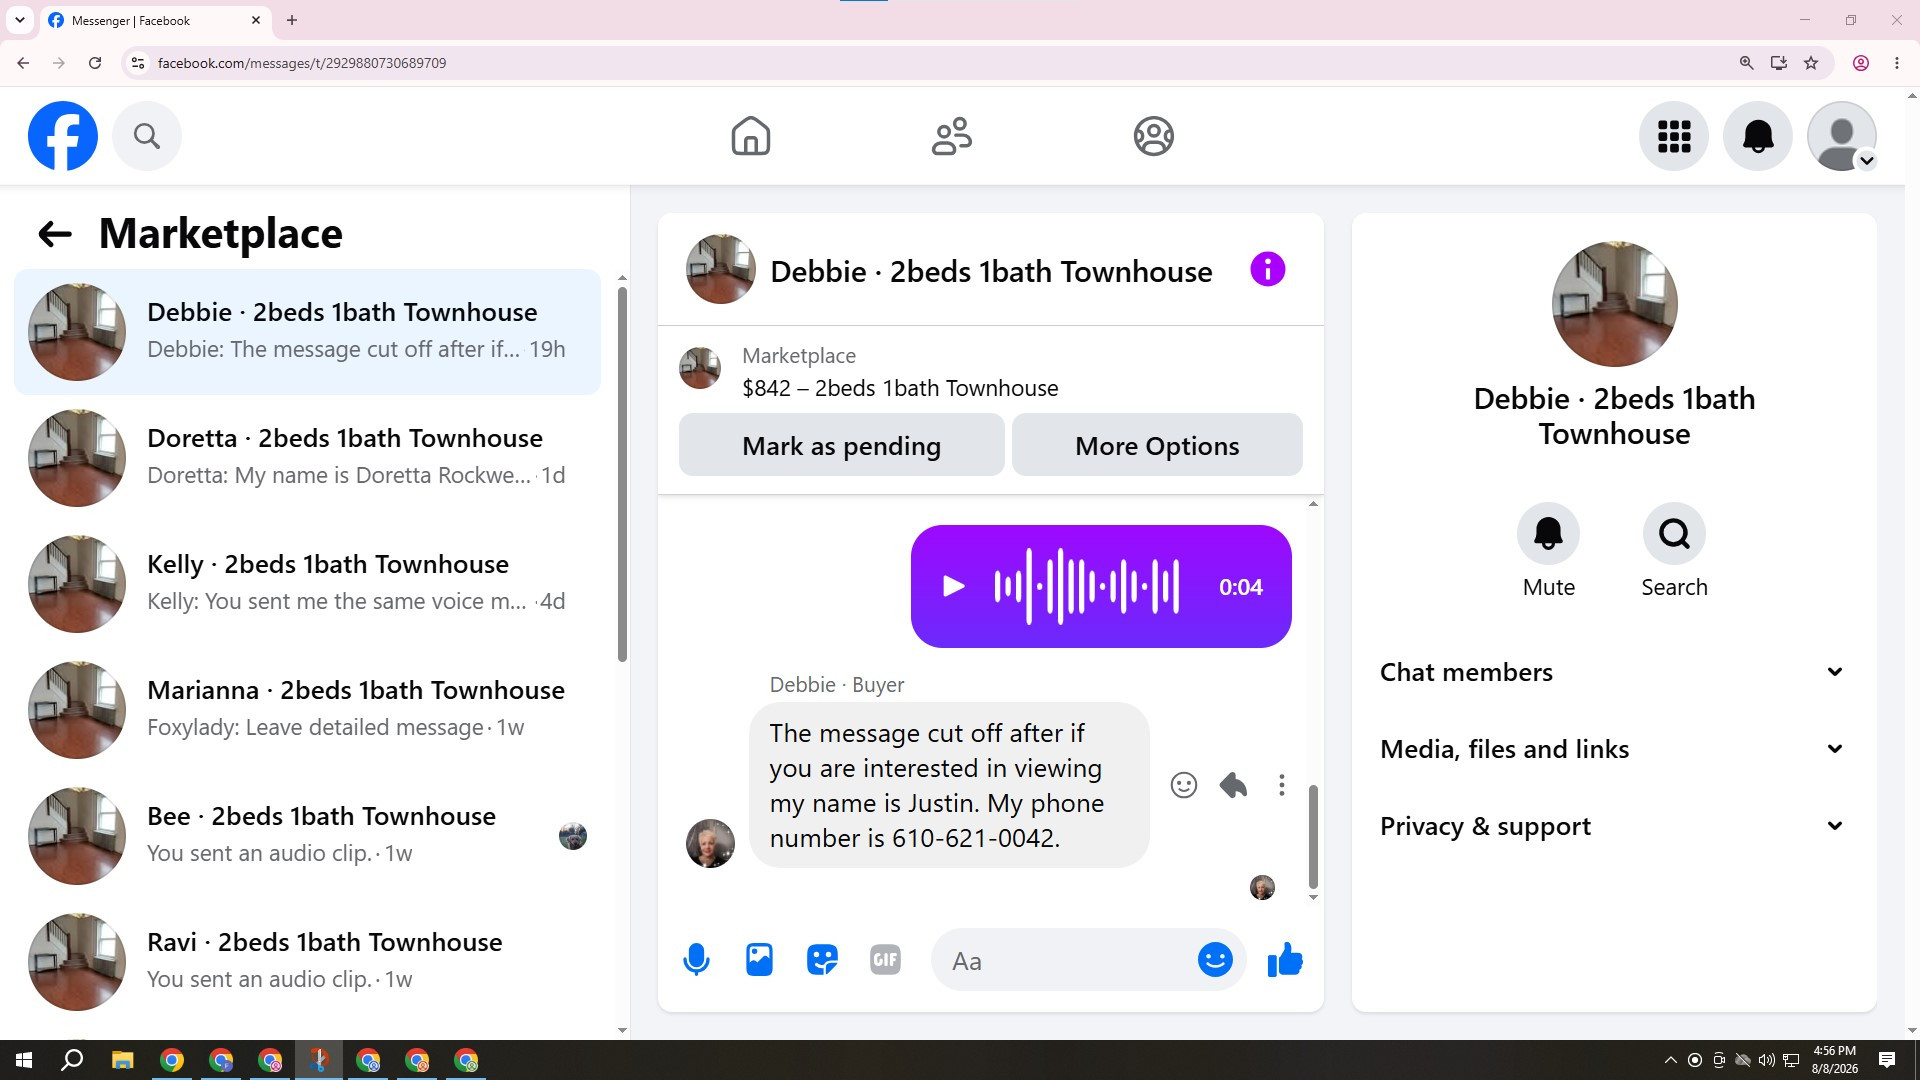The image size is (1920, 1080).
Task: Open the taskbar clock and date
Action: pyautogui.click(x=1834, y=1060)
